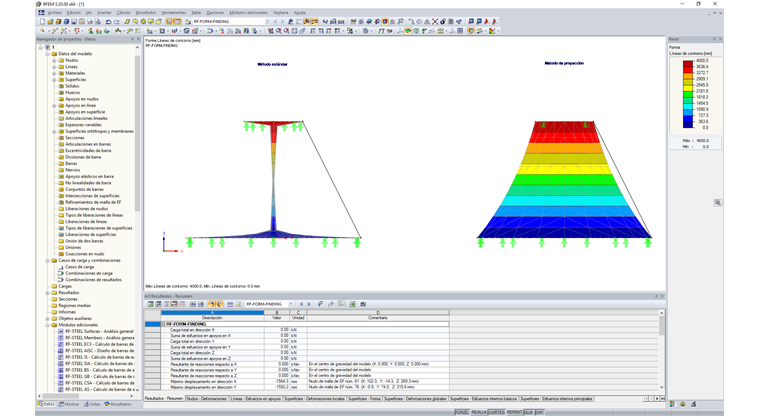Collapse the Módulos adicionales tree node
This screenshot has width=760, height=416.
tap(48, 325)
